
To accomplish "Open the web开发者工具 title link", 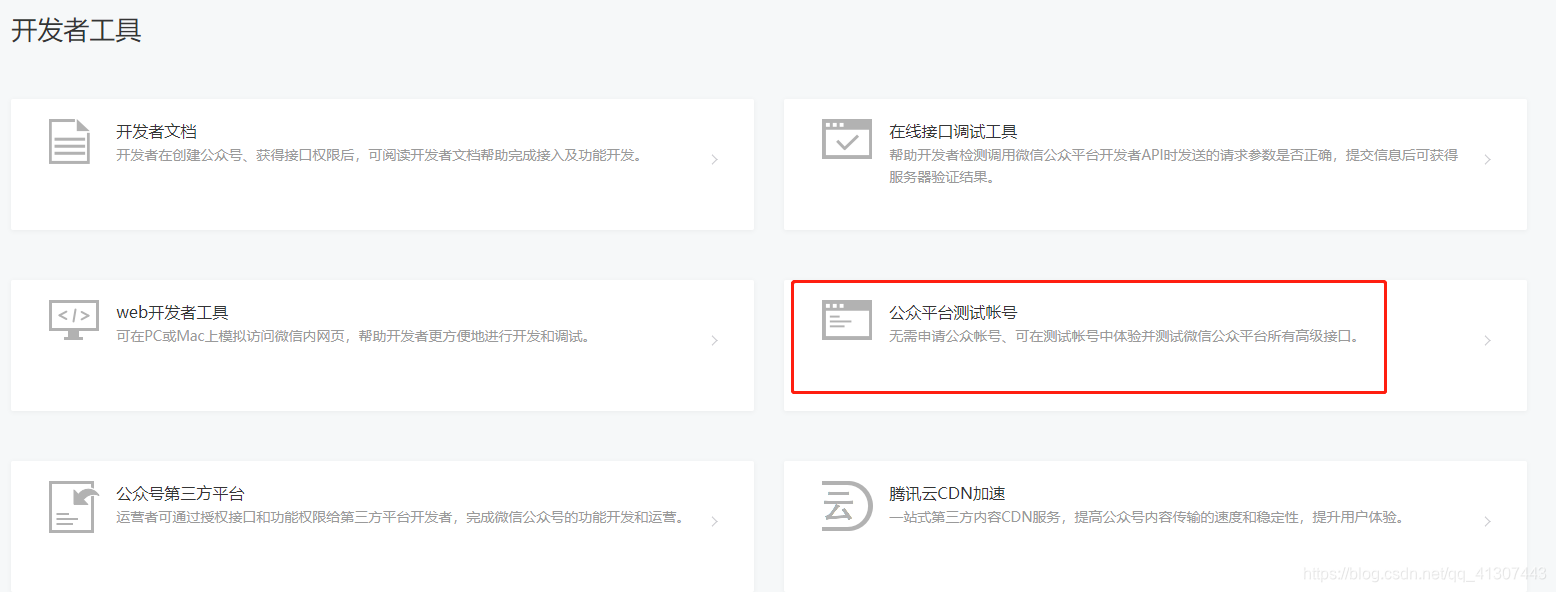I will click(x=172, y=312).
